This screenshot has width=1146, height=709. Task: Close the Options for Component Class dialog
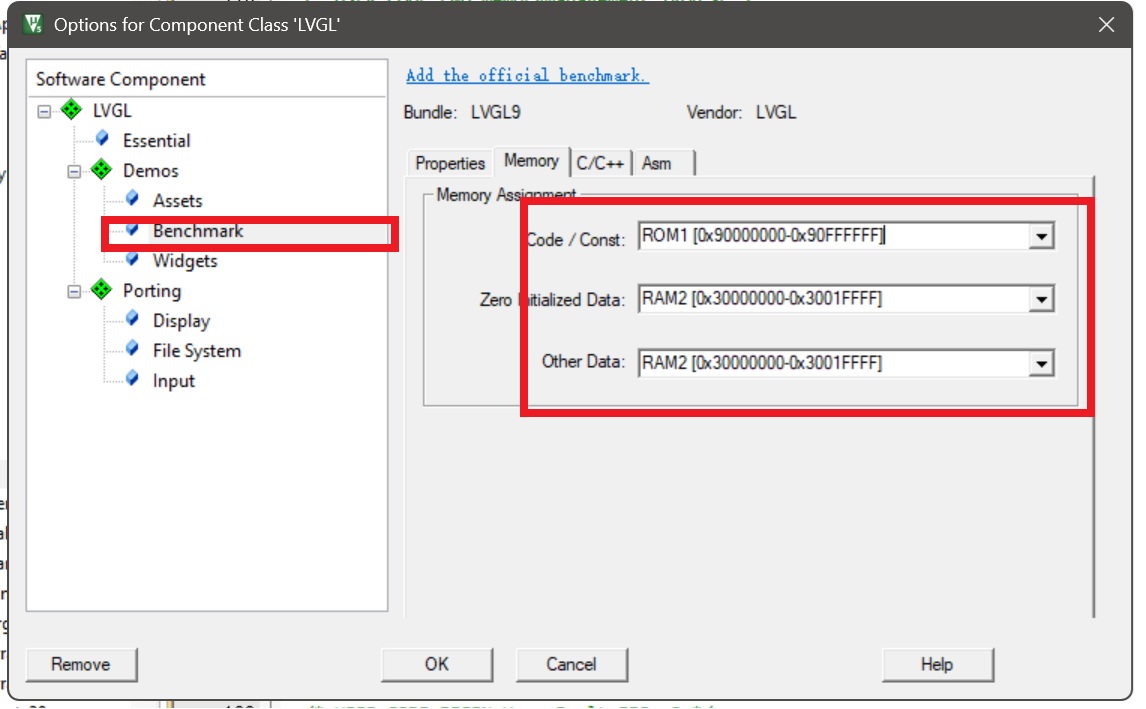click(x=1107, y=24)
